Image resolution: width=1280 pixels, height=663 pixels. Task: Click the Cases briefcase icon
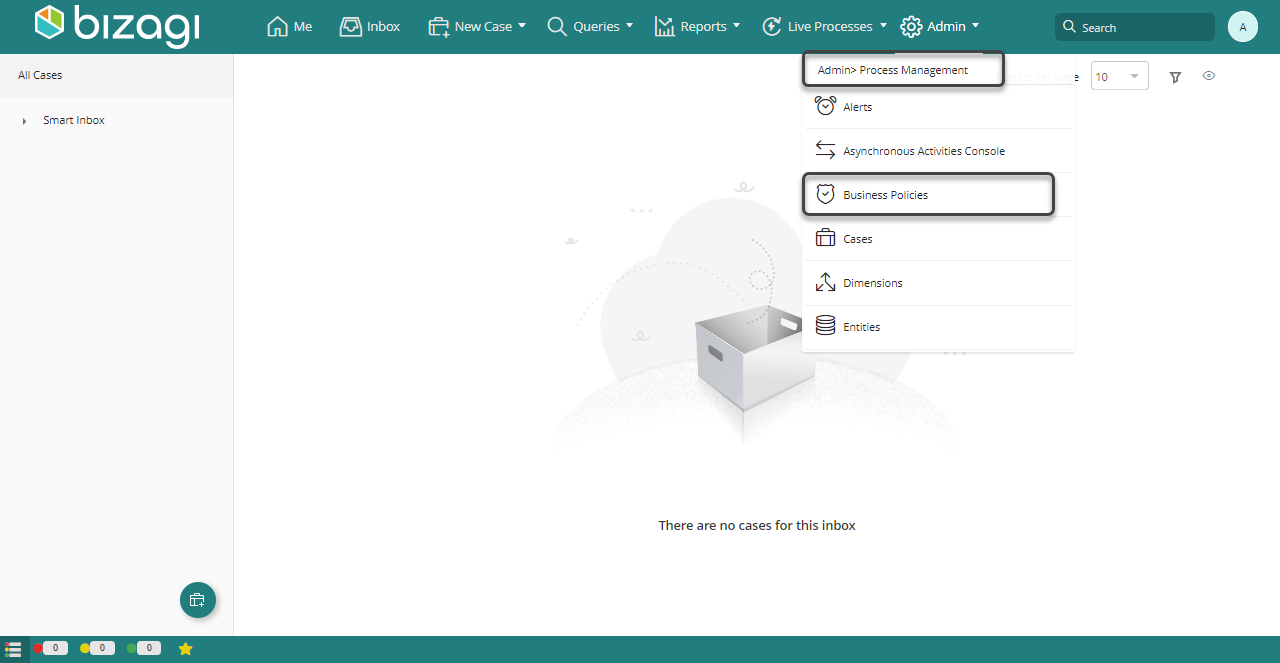pos(825,238)
